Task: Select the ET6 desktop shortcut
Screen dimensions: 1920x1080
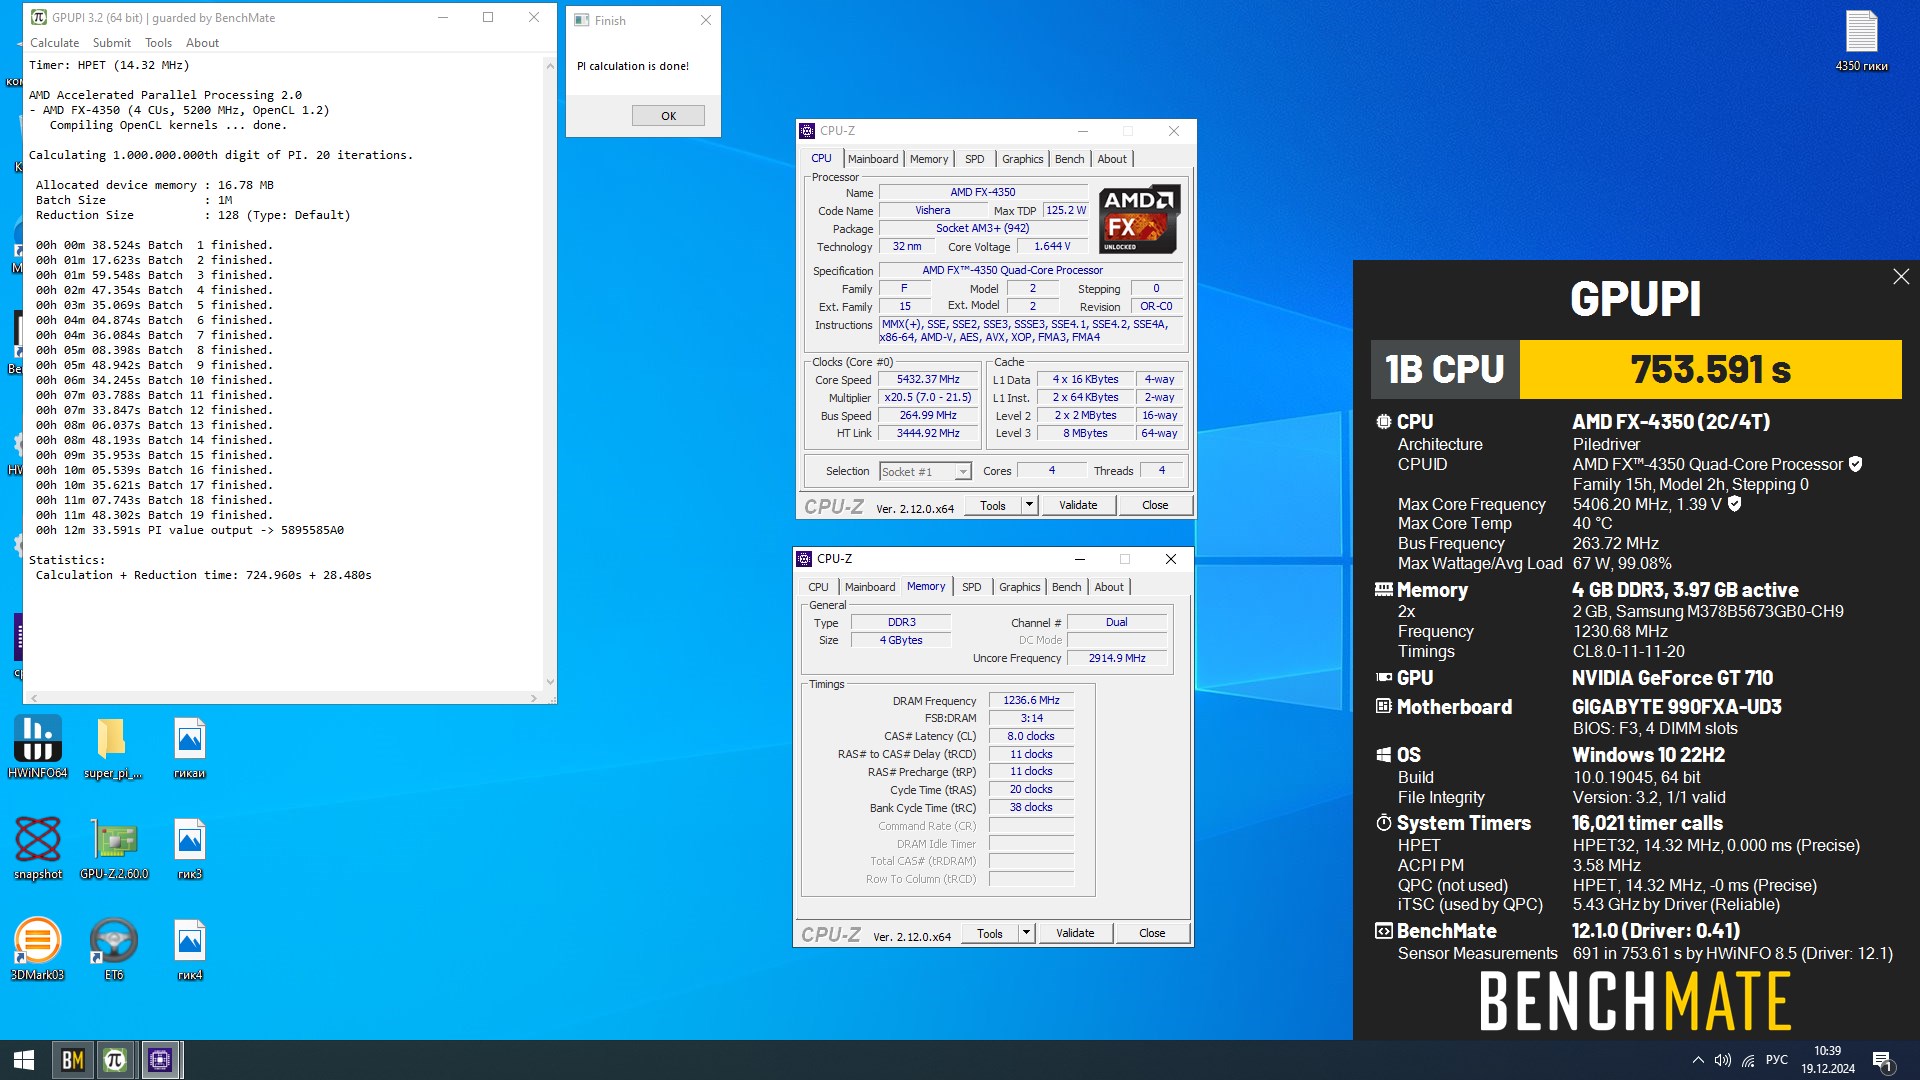Action: point(114,950)
